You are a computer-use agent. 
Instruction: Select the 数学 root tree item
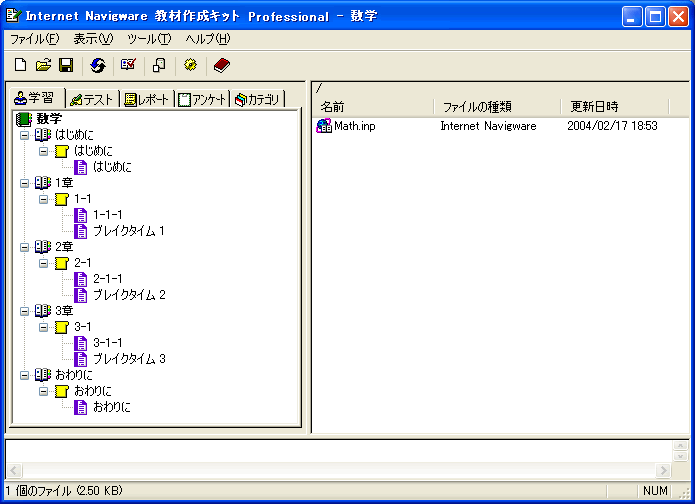pyautogui.click(x=49, y=119)
